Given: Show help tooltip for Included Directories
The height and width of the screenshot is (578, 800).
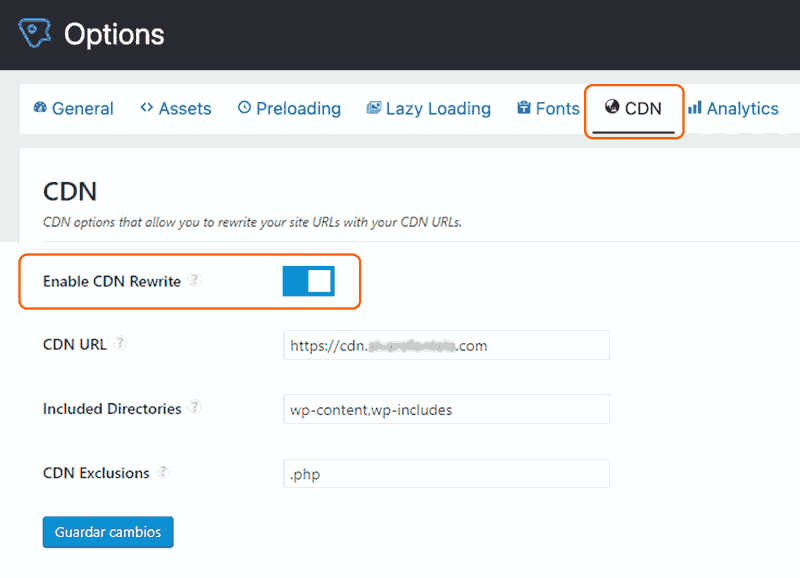Looking at the screenshot, I should 195,408.
